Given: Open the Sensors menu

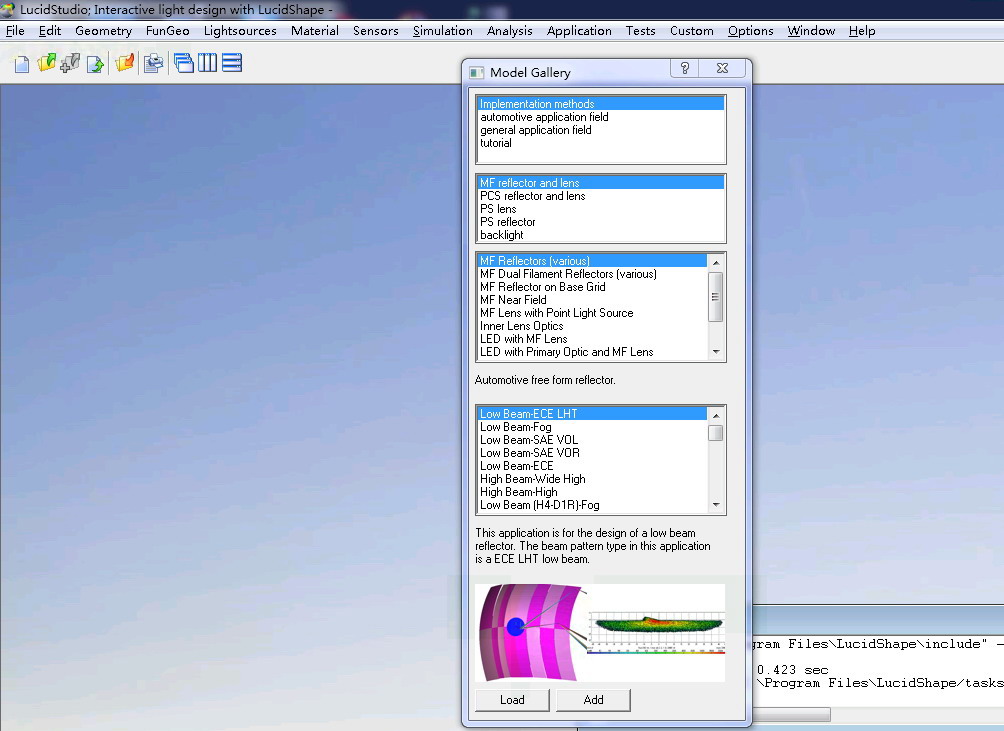Looking at the screenshot, I should click(x=375, y=31).
